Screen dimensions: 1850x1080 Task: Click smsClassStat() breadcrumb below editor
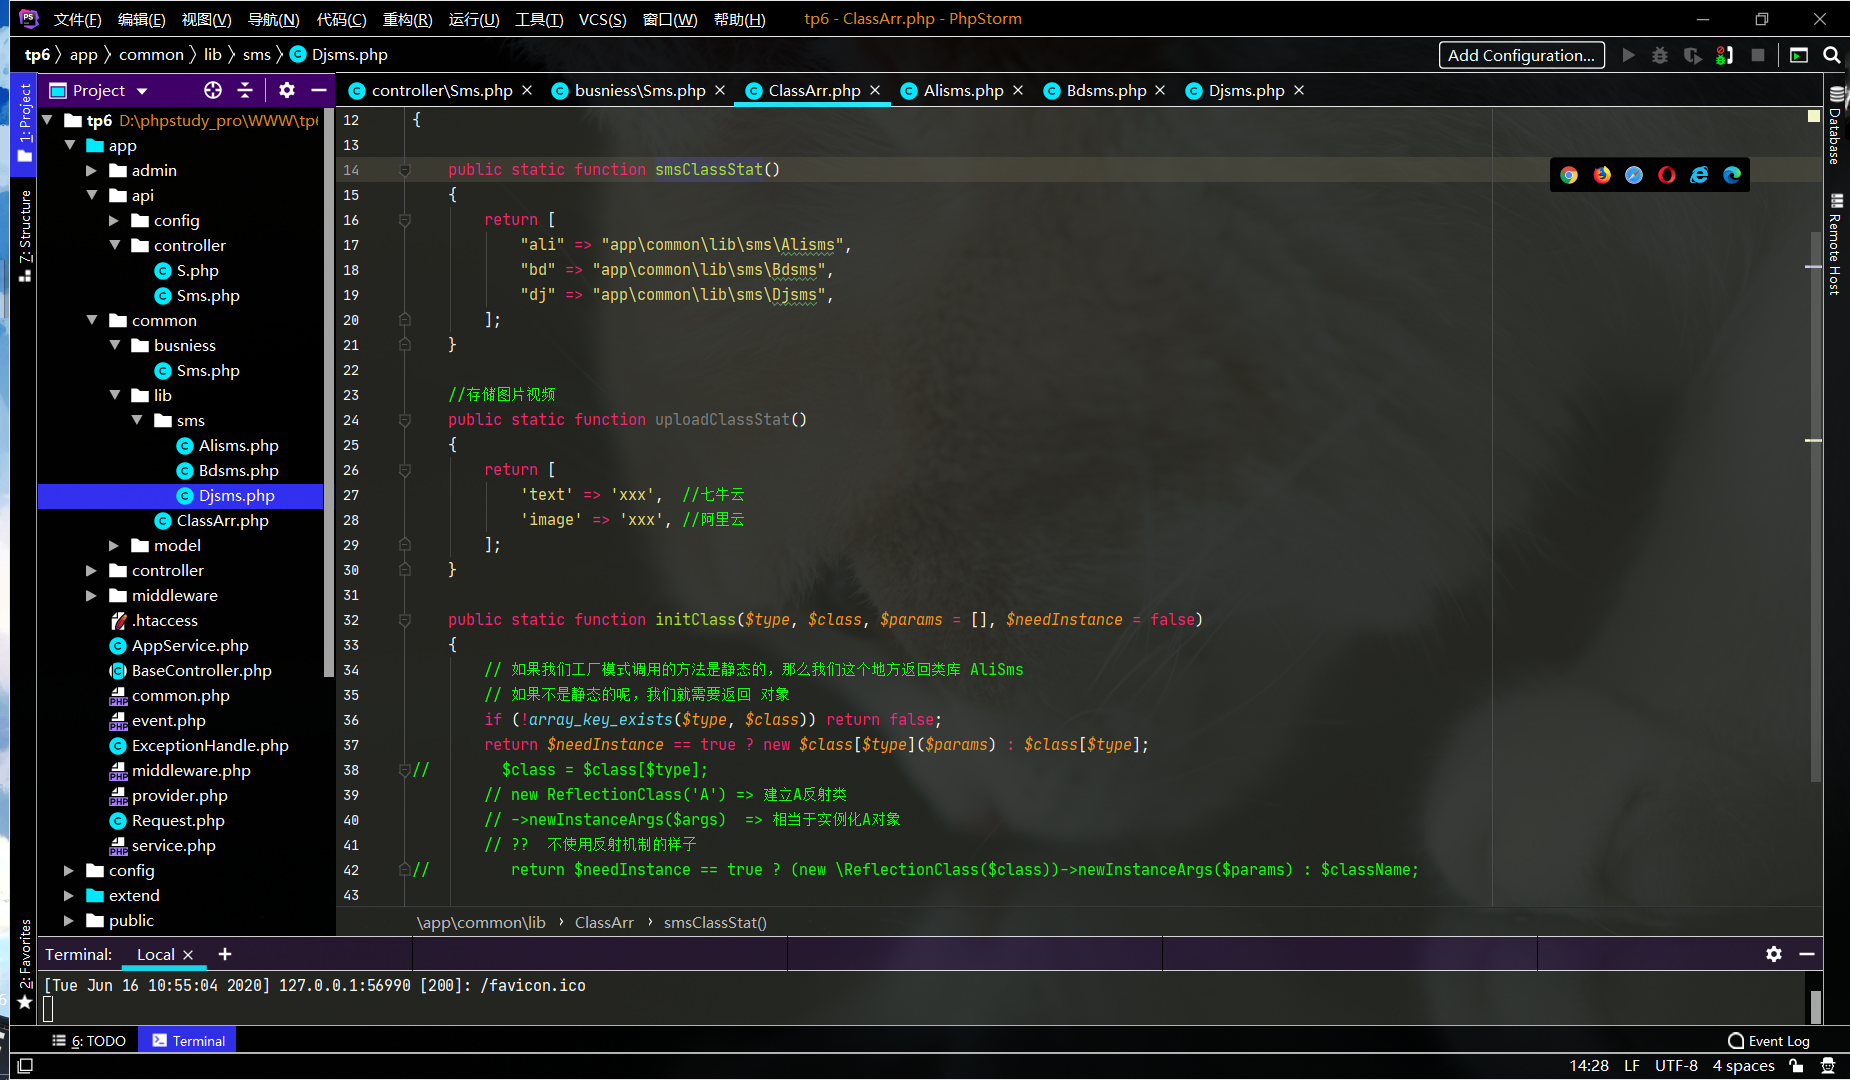click(715, 922)
